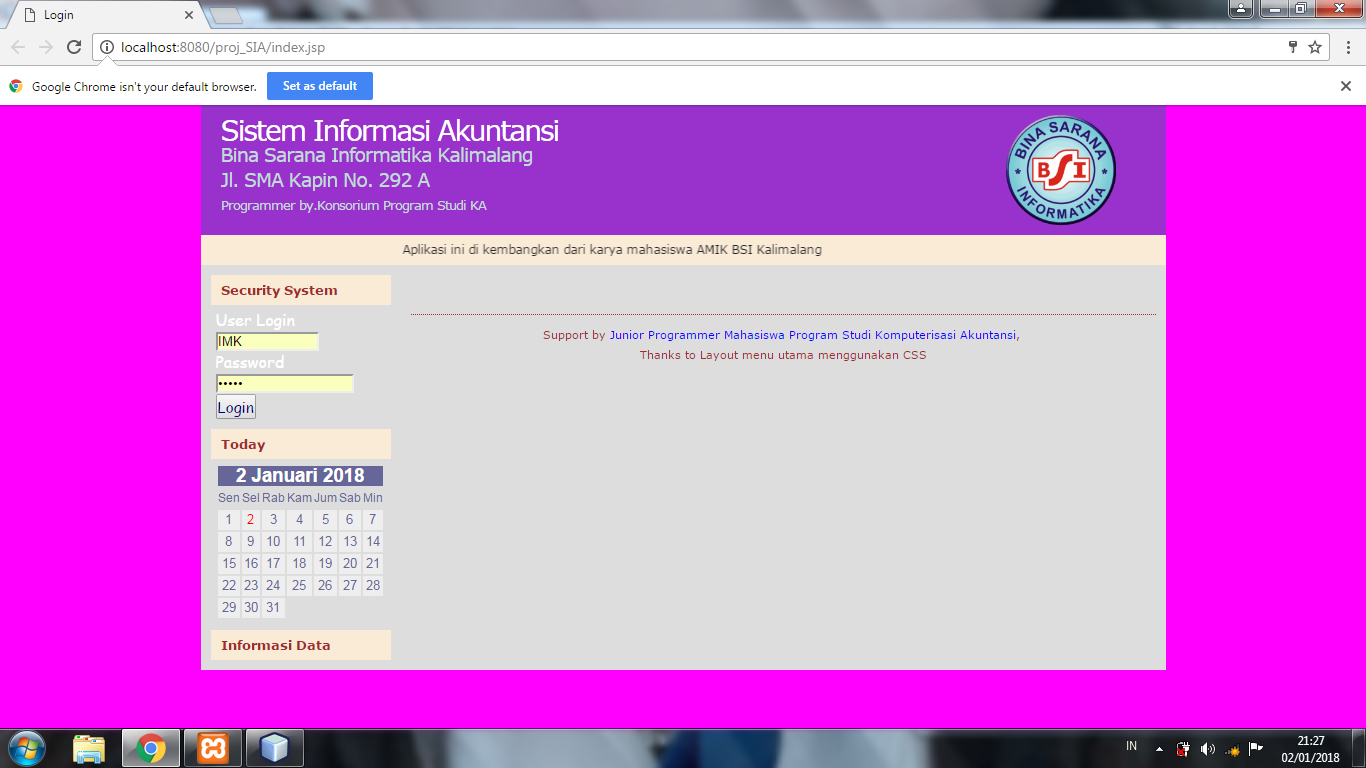Viewport: 1366px width, 768px height.
Task: Select date 21 in the calendar
Action: click(372, 564)
